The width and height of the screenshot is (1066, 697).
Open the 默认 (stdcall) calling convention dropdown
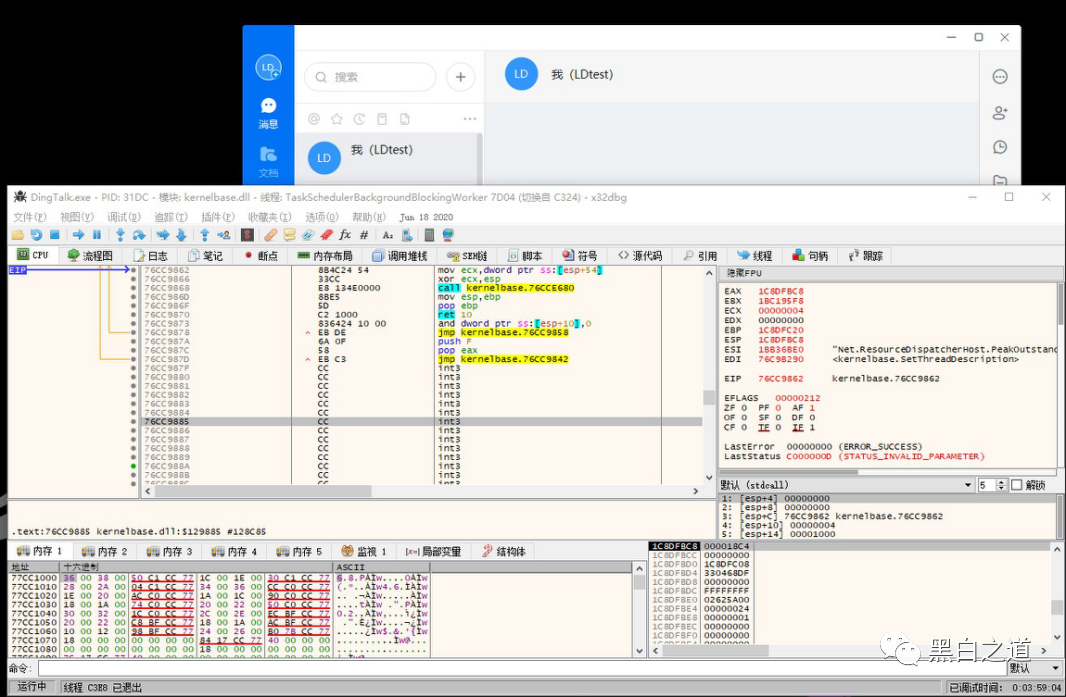(846, 485)
